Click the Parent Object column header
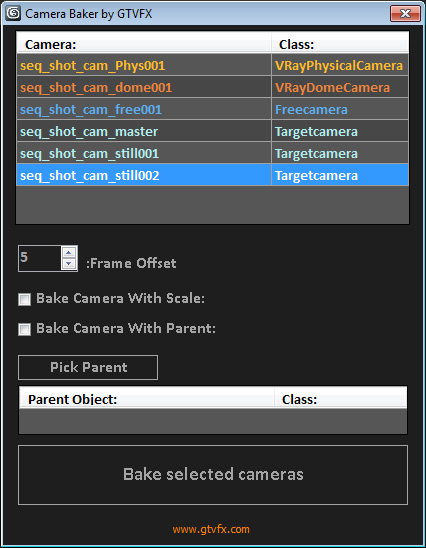This screenshot has width=426, height=548. point(146,398)
